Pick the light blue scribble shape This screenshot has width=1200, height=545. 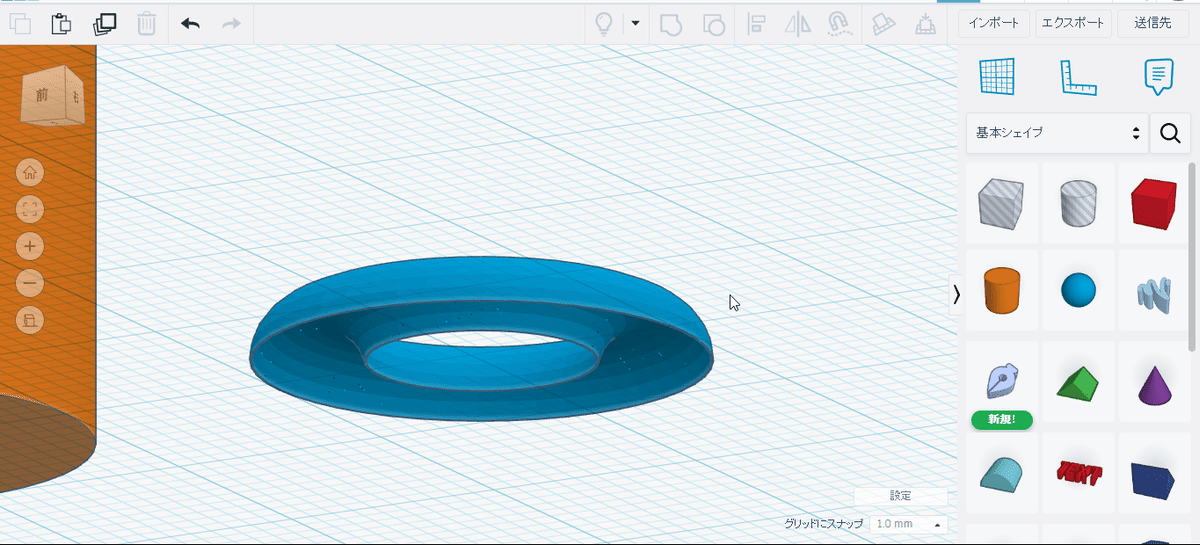pyautogui.click(x=1154, y=292)
